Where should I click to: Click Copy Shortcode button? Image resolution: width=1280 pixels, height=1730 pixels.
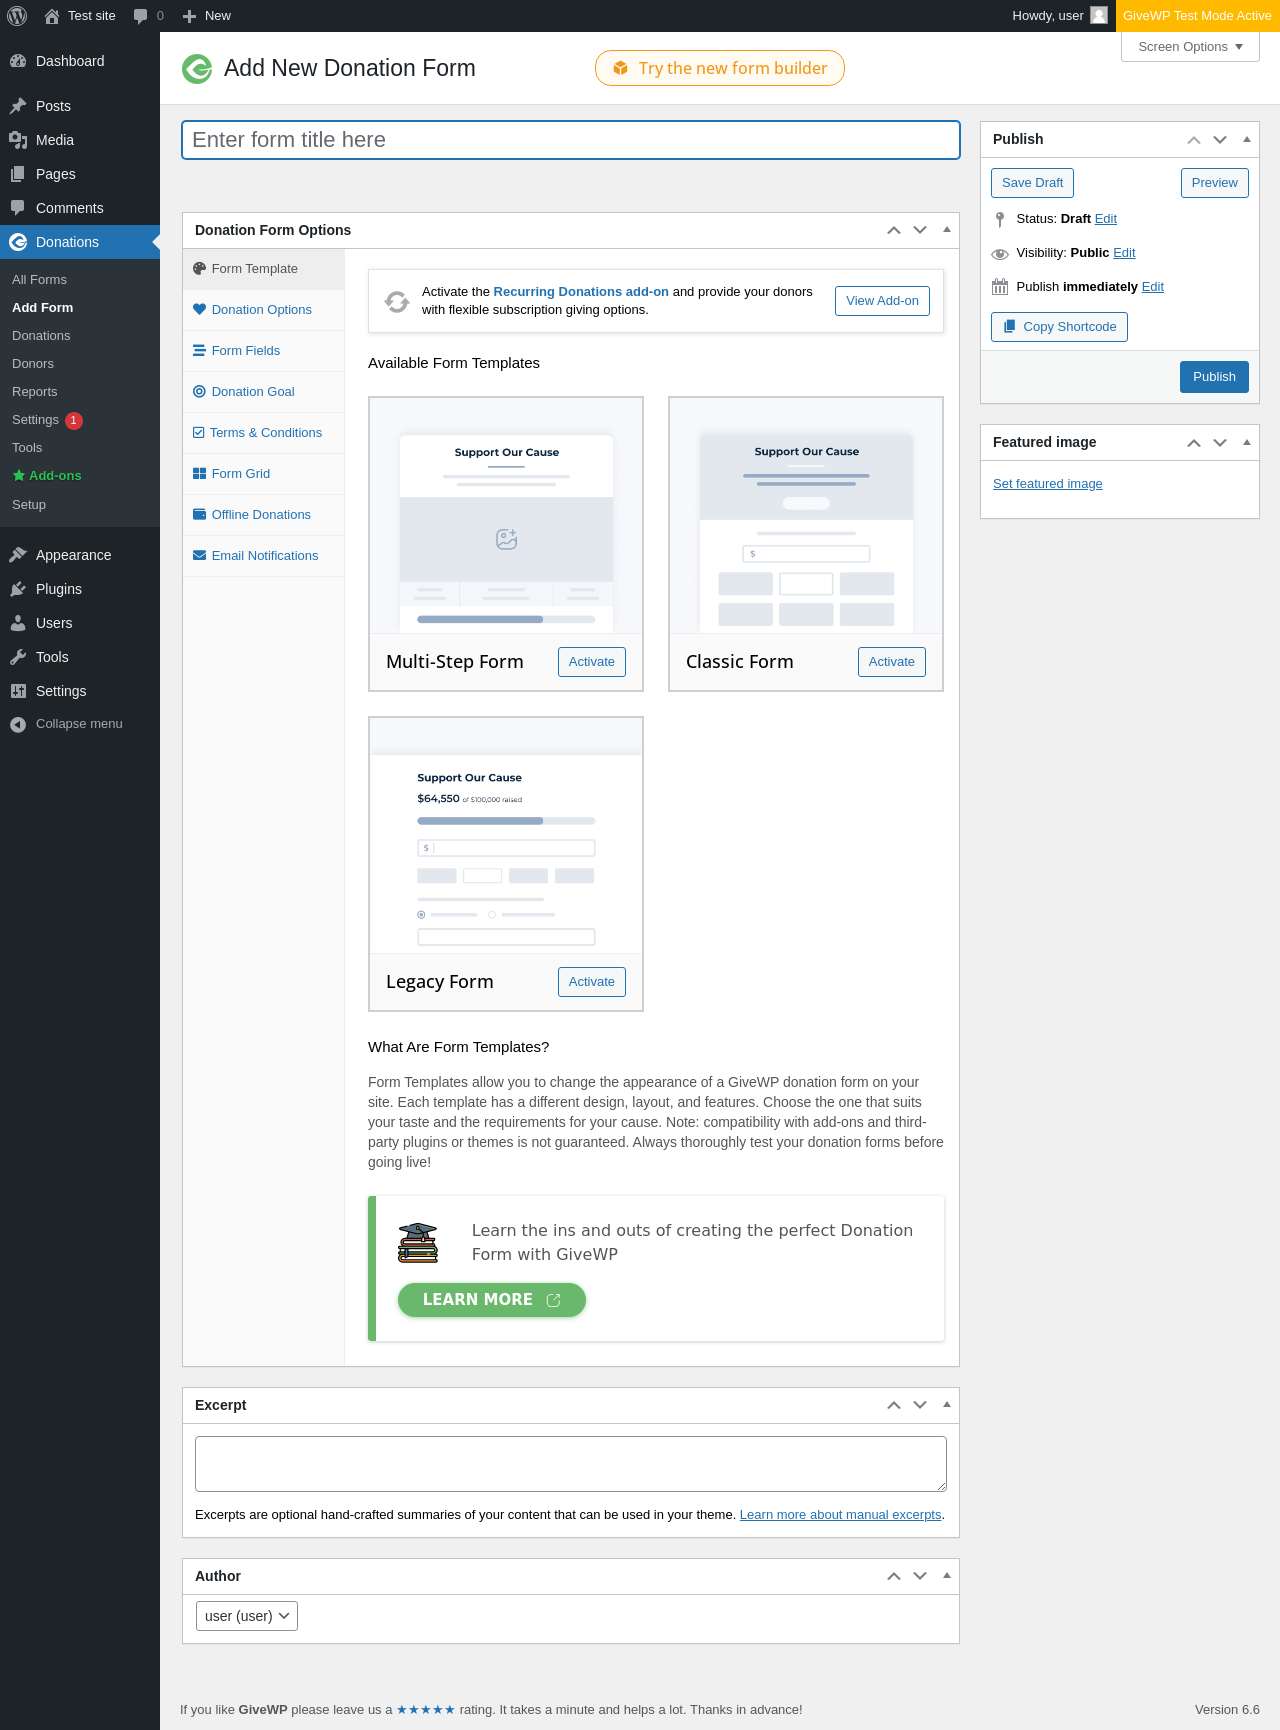click(x=1059, y=327)
